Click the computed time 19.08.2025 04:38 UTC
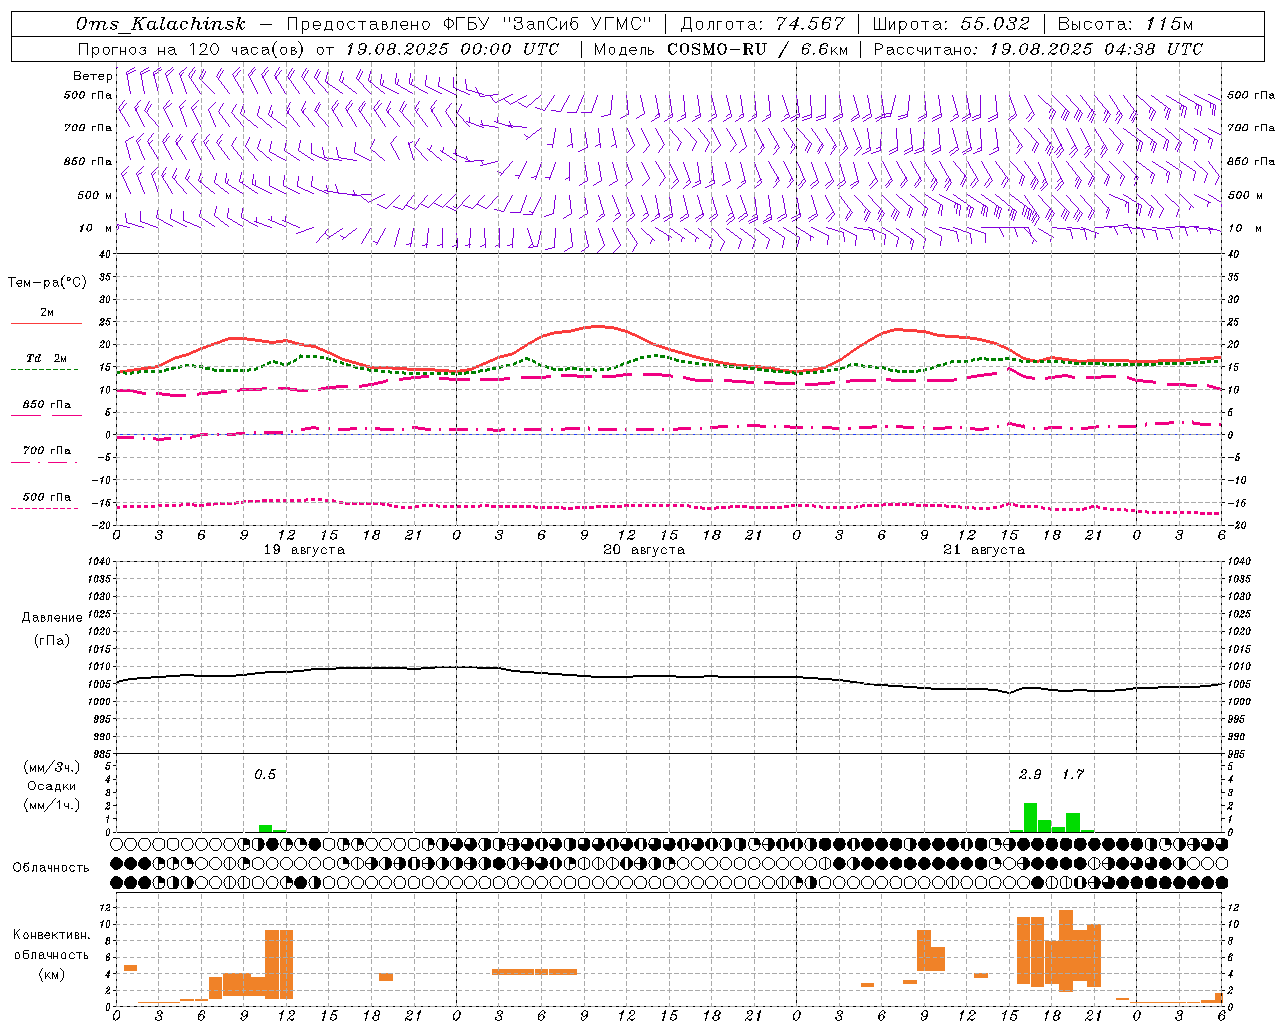 (1096, 49)
